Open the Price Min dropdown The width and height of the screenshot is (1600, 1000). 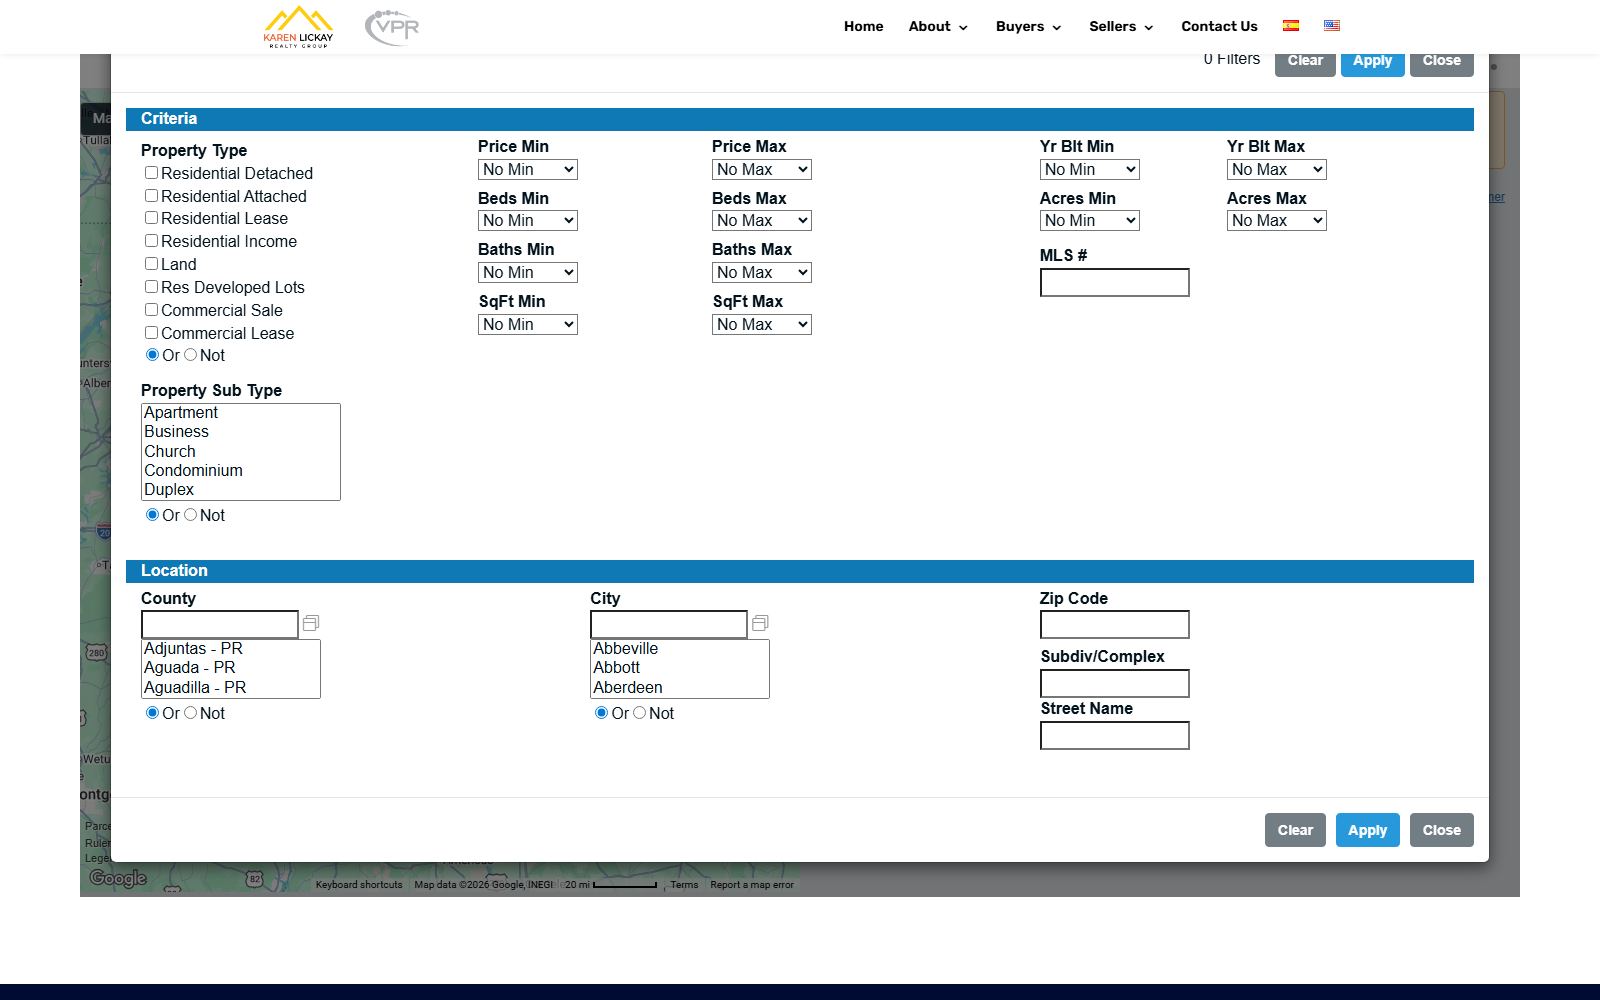coord(528,170)
